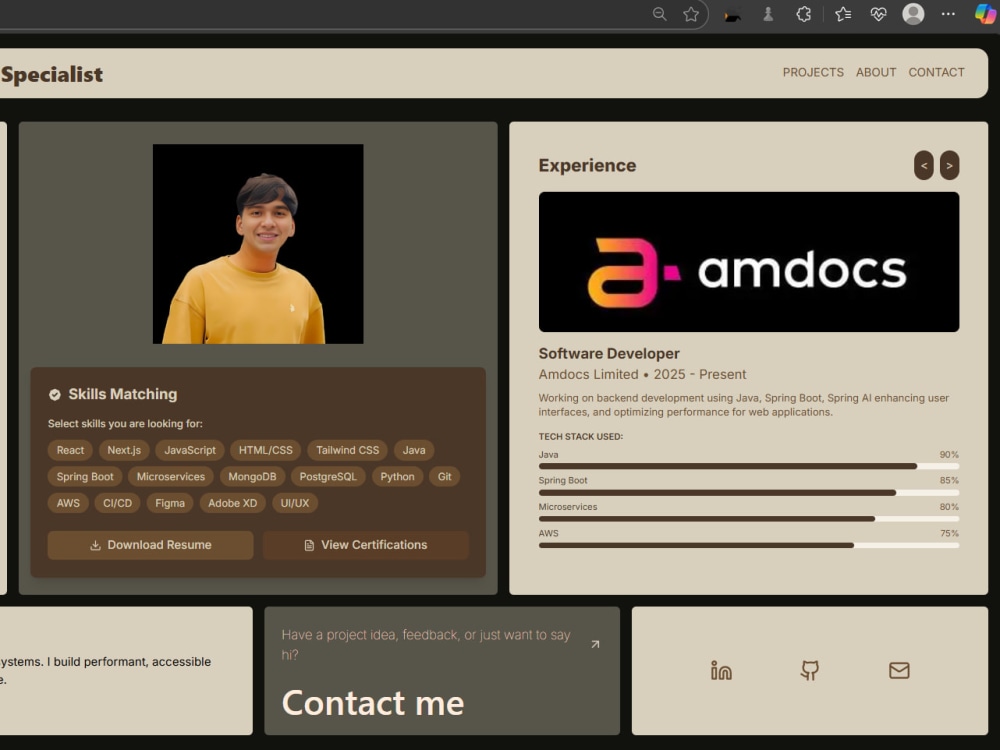Click the browser zoom magnifier icon

click(659, 14)
